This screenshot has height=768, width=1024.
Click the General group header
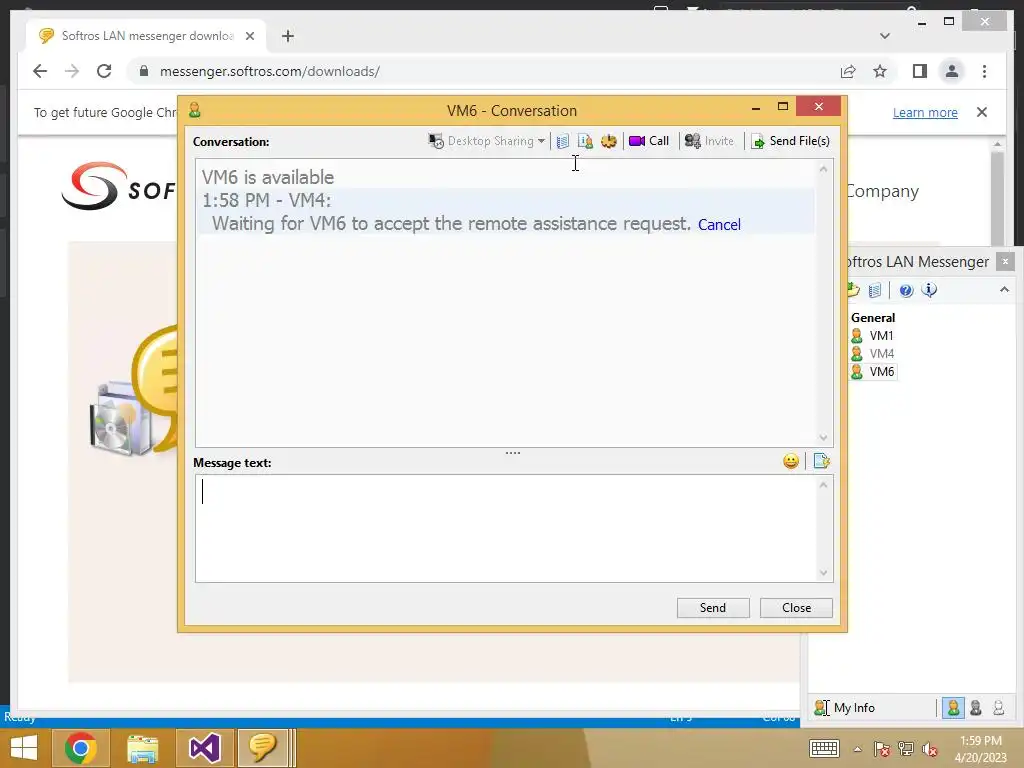point(872,318)
